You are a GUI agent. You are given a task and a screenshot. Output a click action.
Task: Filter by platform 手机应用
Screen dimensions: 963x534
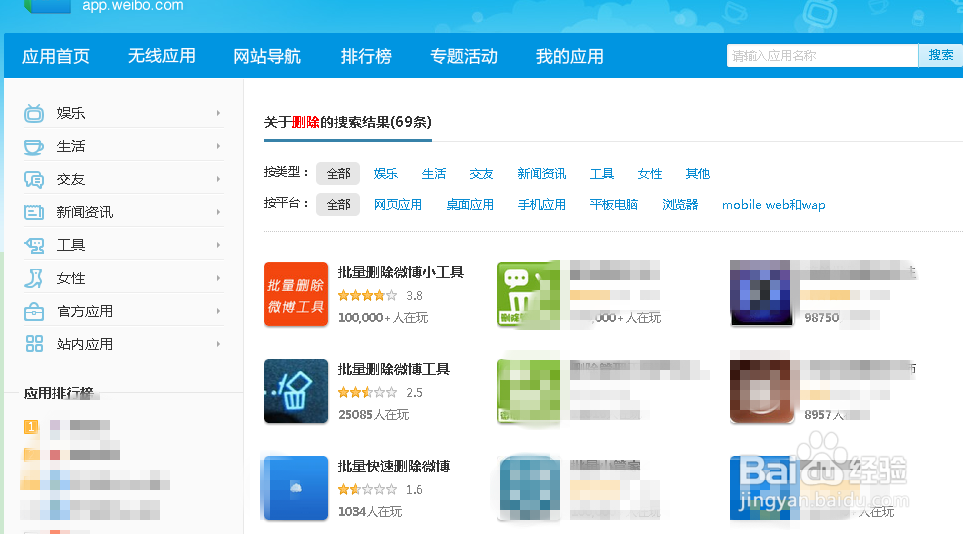point(542,205)
